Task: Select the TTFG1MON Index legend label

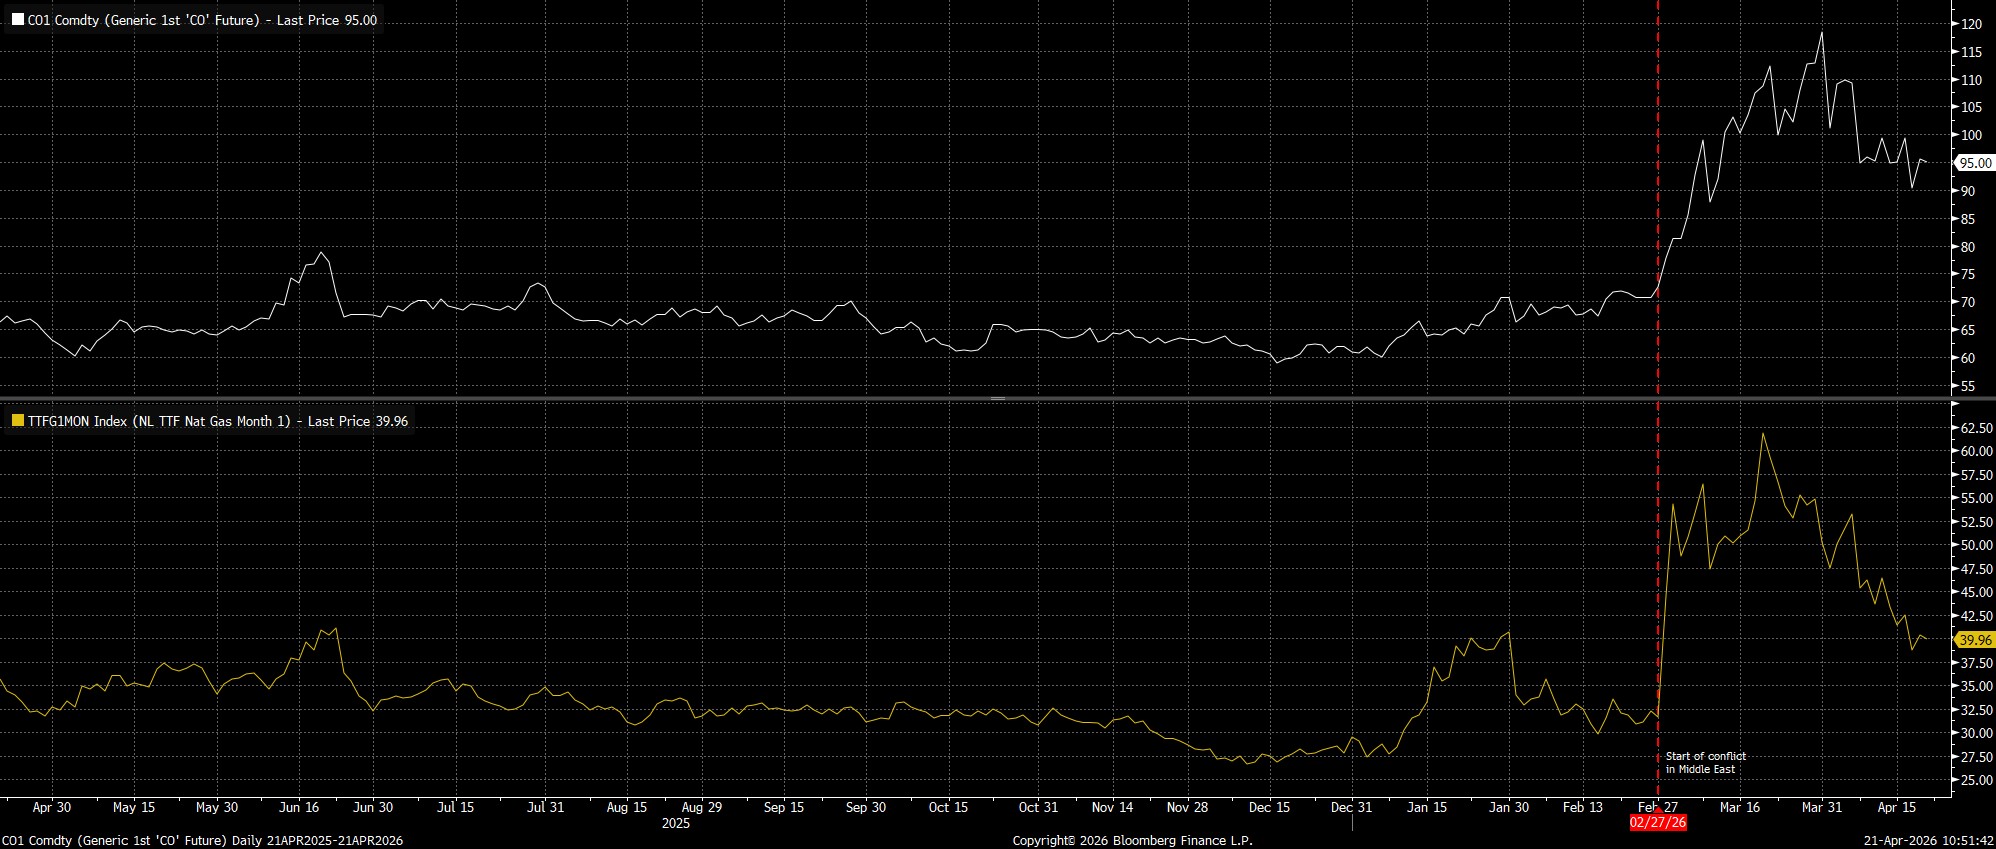Action: pos(217,421)
